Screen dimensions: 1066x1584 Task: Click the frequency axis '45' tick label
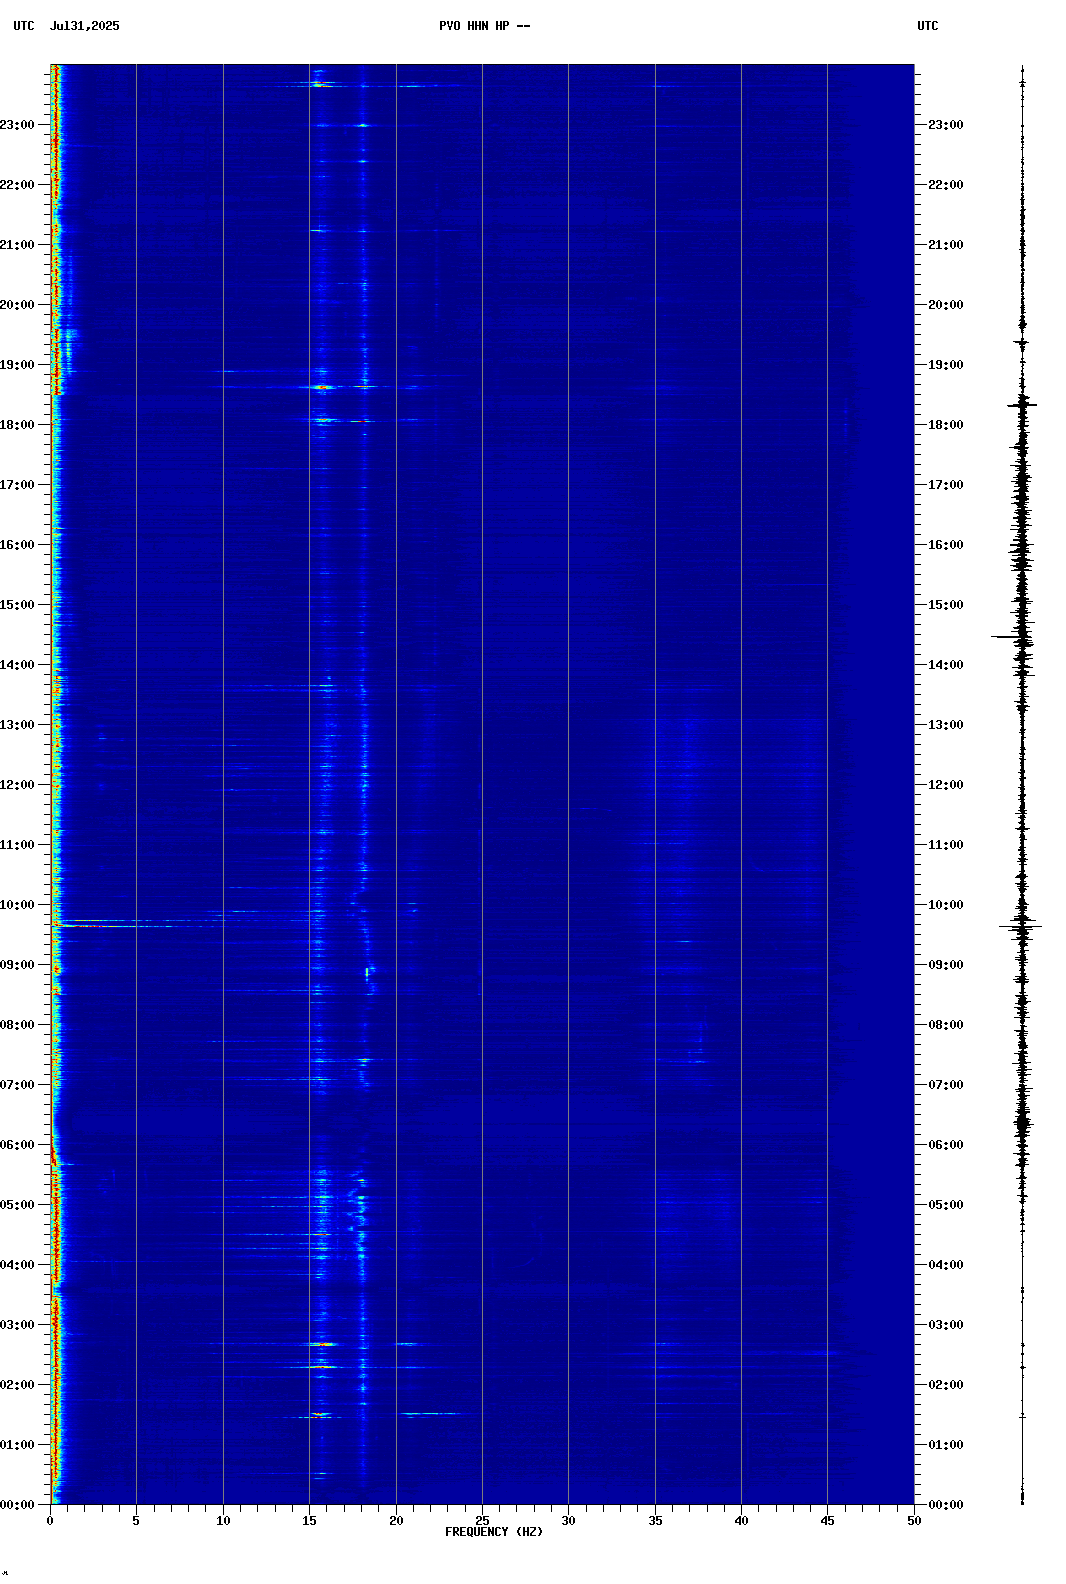pos(827,1521)
